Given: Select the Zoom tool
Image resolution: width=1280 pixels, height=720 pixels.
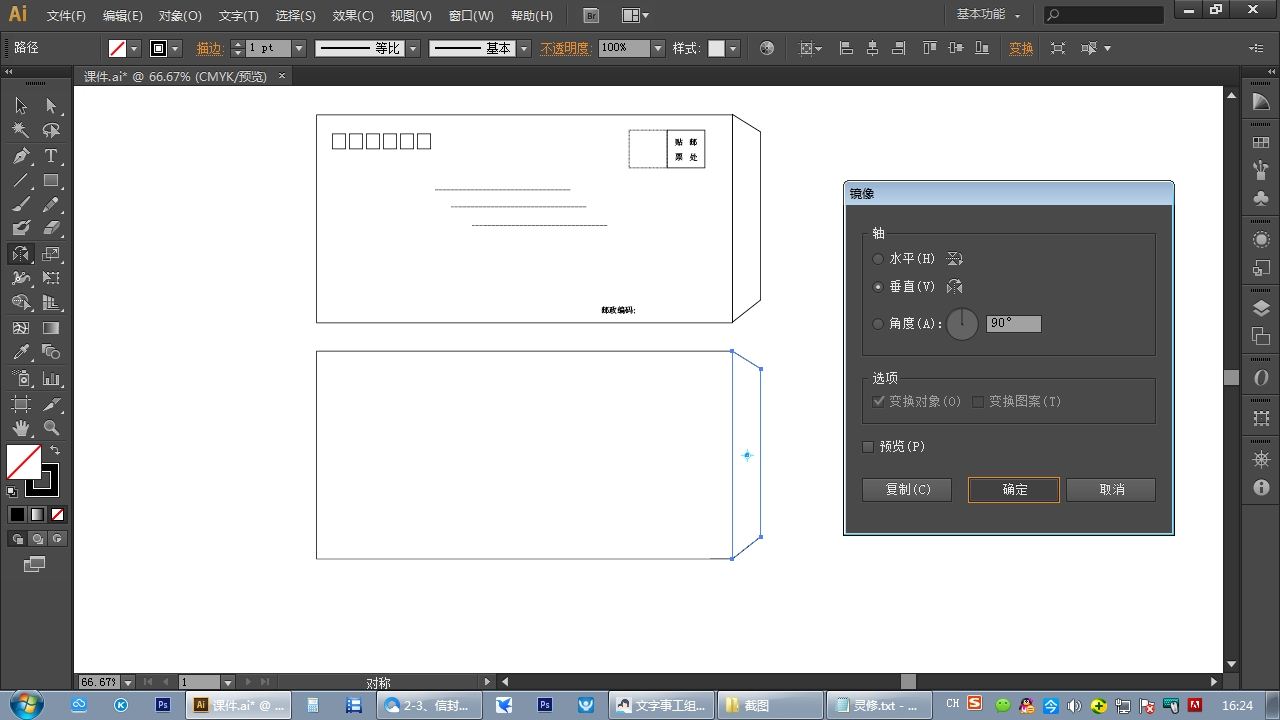Looking at the screenshot, I should (51, 428).
